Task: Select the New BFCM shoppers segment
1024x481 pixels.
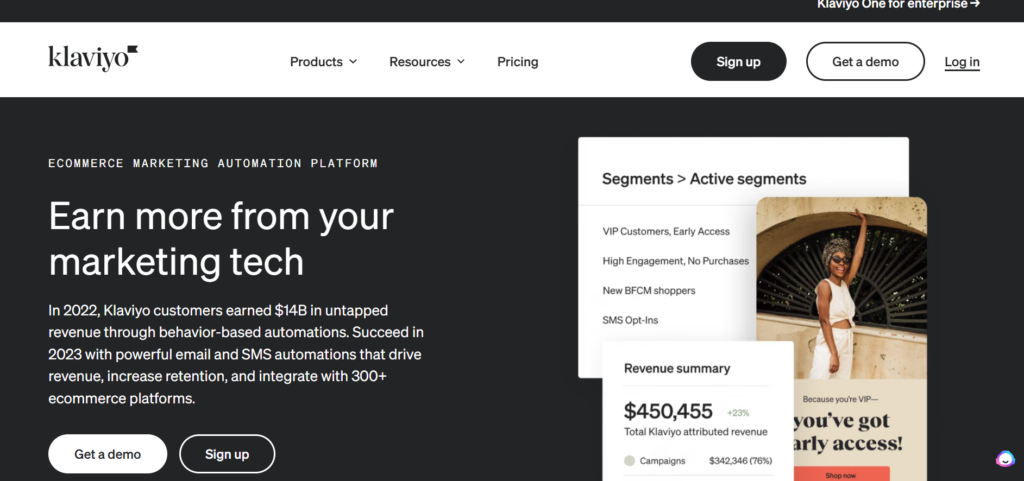Action: tap(648, 290)
